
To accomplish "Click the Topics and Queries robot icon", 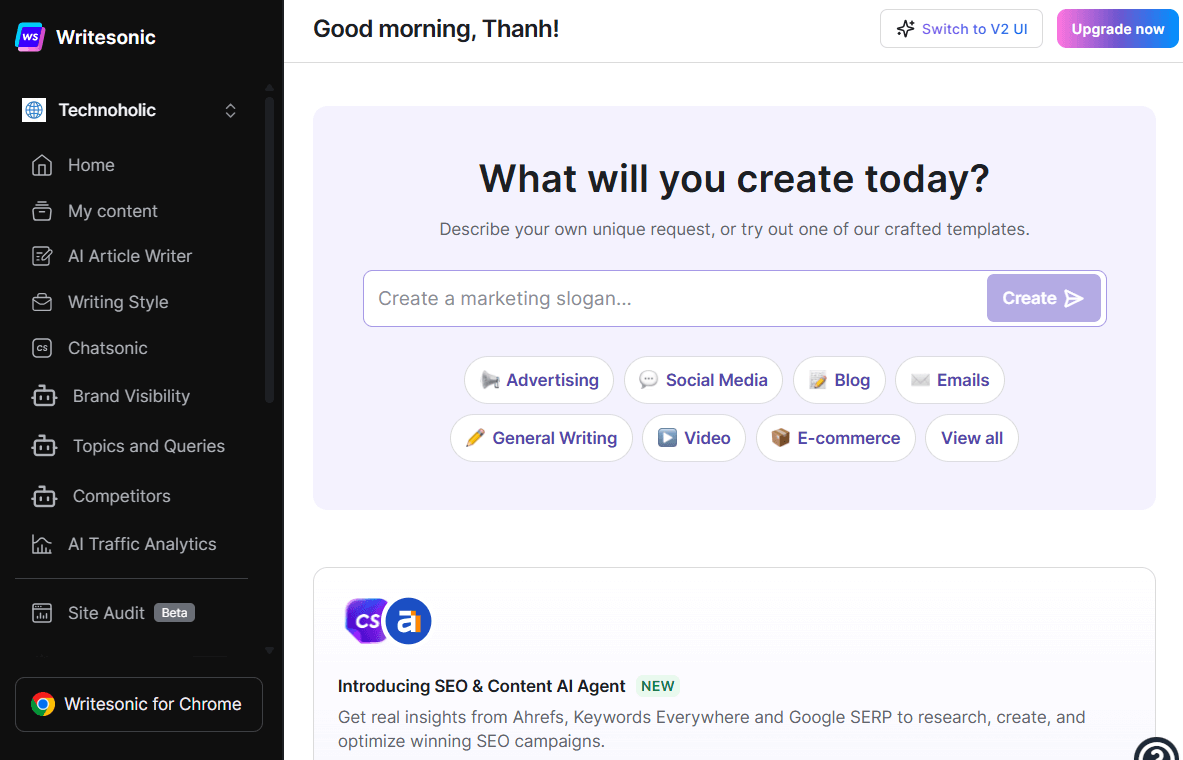I will click(44, 446).
